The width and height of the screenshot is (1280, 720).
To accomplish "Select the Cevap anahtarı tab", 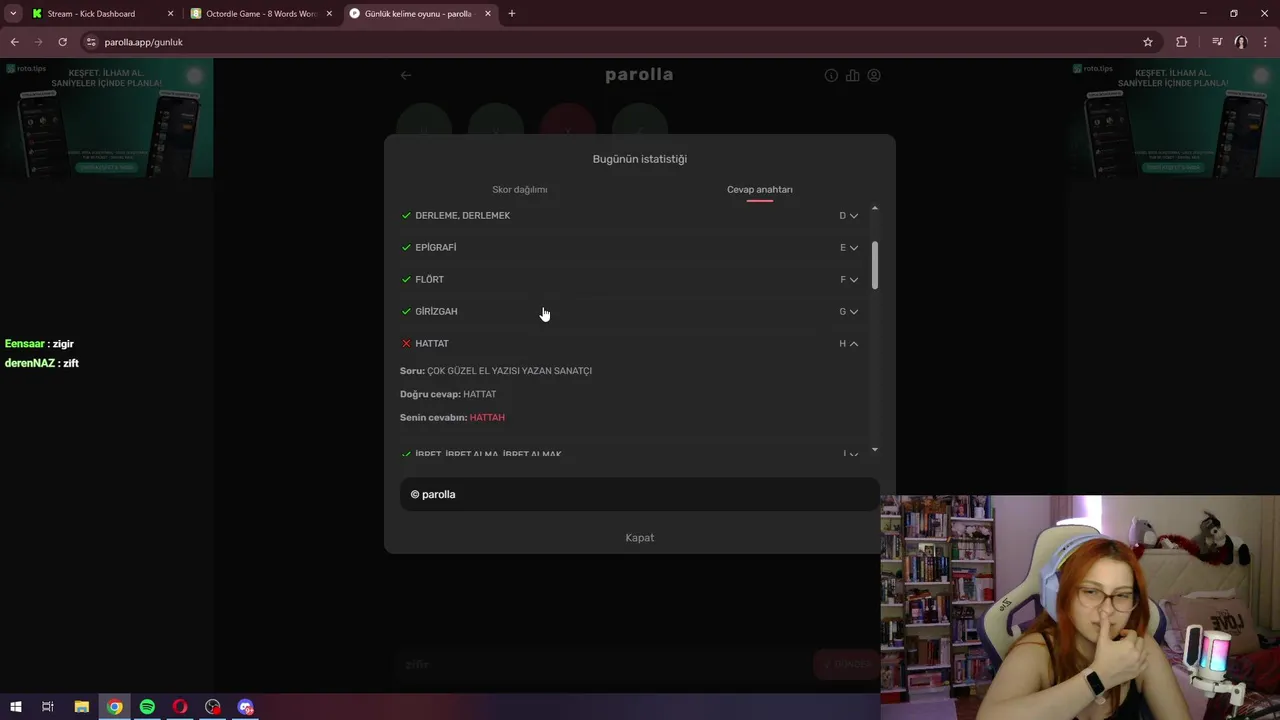I will coord(760,190).
